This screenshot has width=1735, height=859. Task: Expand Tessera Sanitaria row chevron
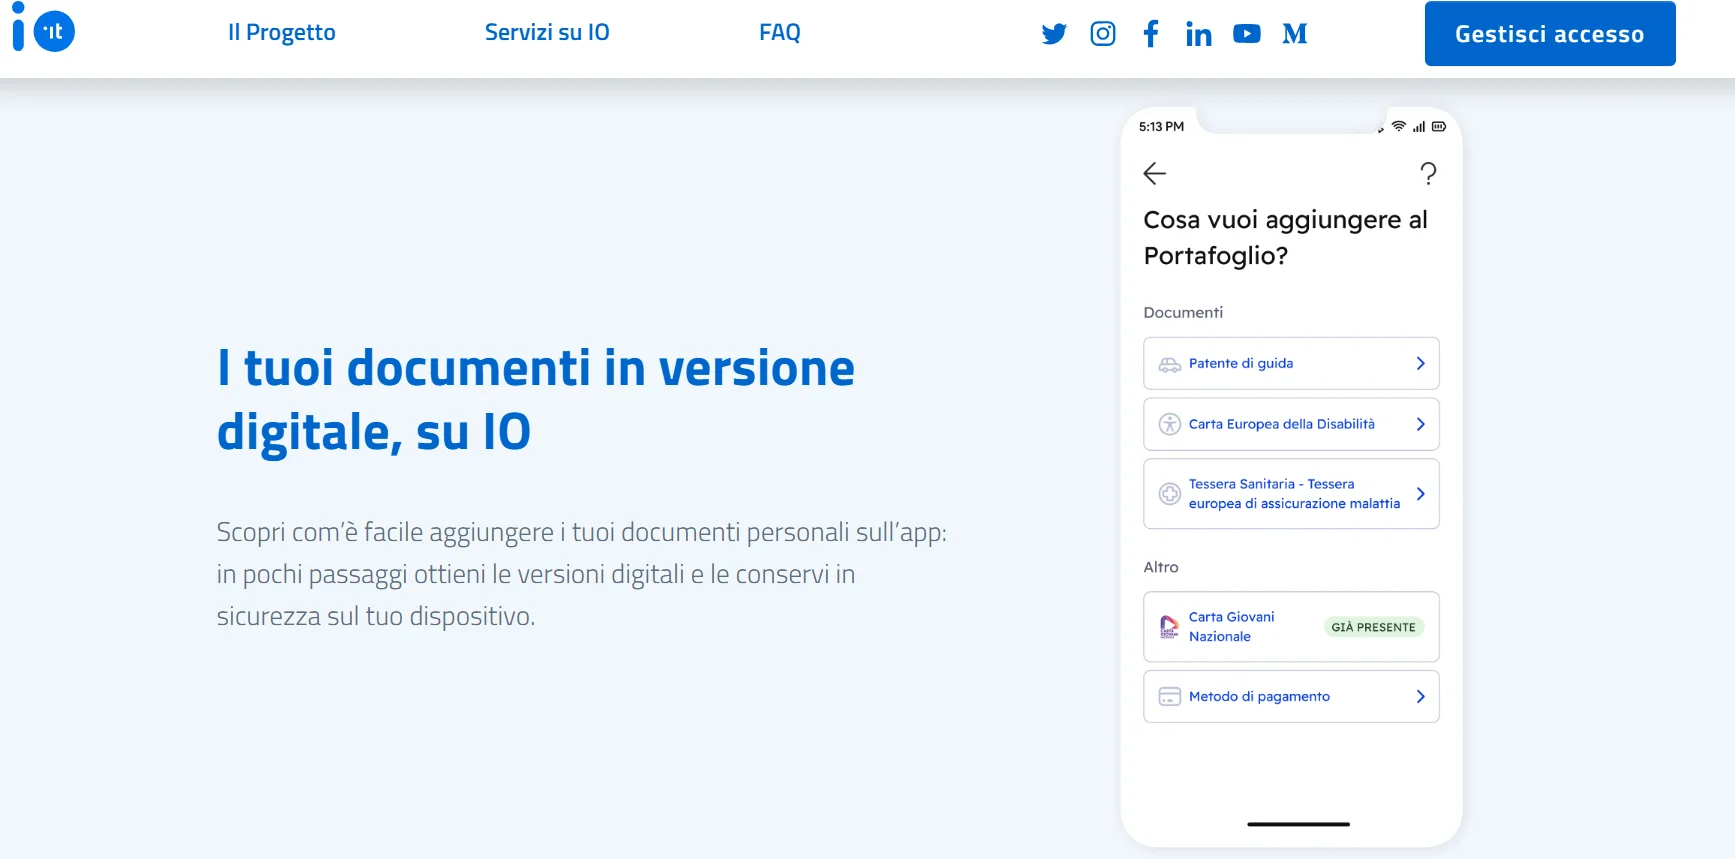(x=1420, y=494)
